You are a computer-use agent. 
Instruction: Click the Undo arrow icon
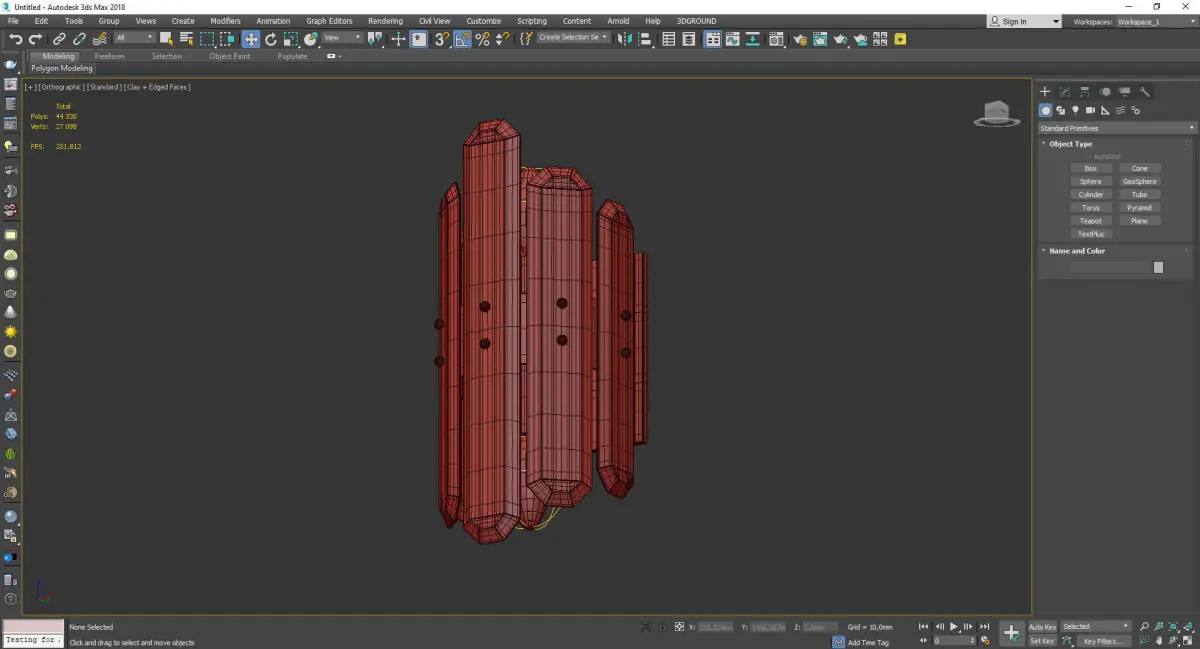click(15, 39)
